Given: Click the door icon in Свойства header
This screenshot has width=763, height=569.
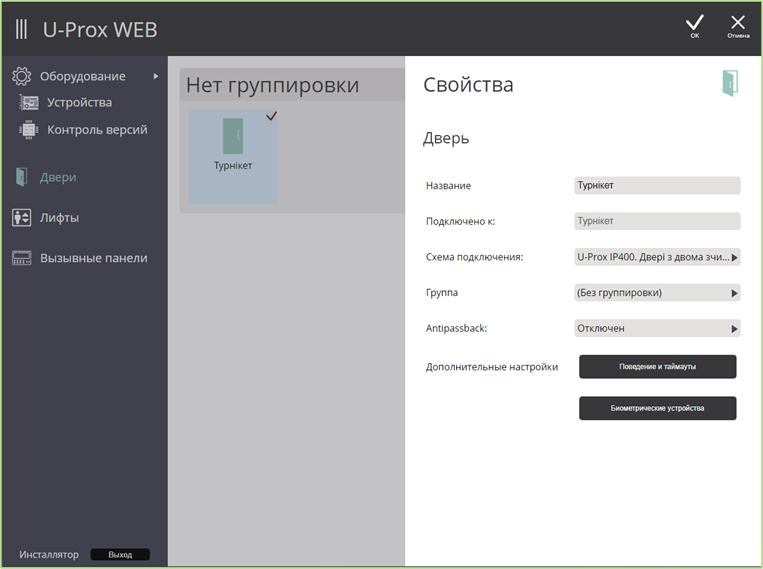Looking at the screenshot, I should [730, 83].
